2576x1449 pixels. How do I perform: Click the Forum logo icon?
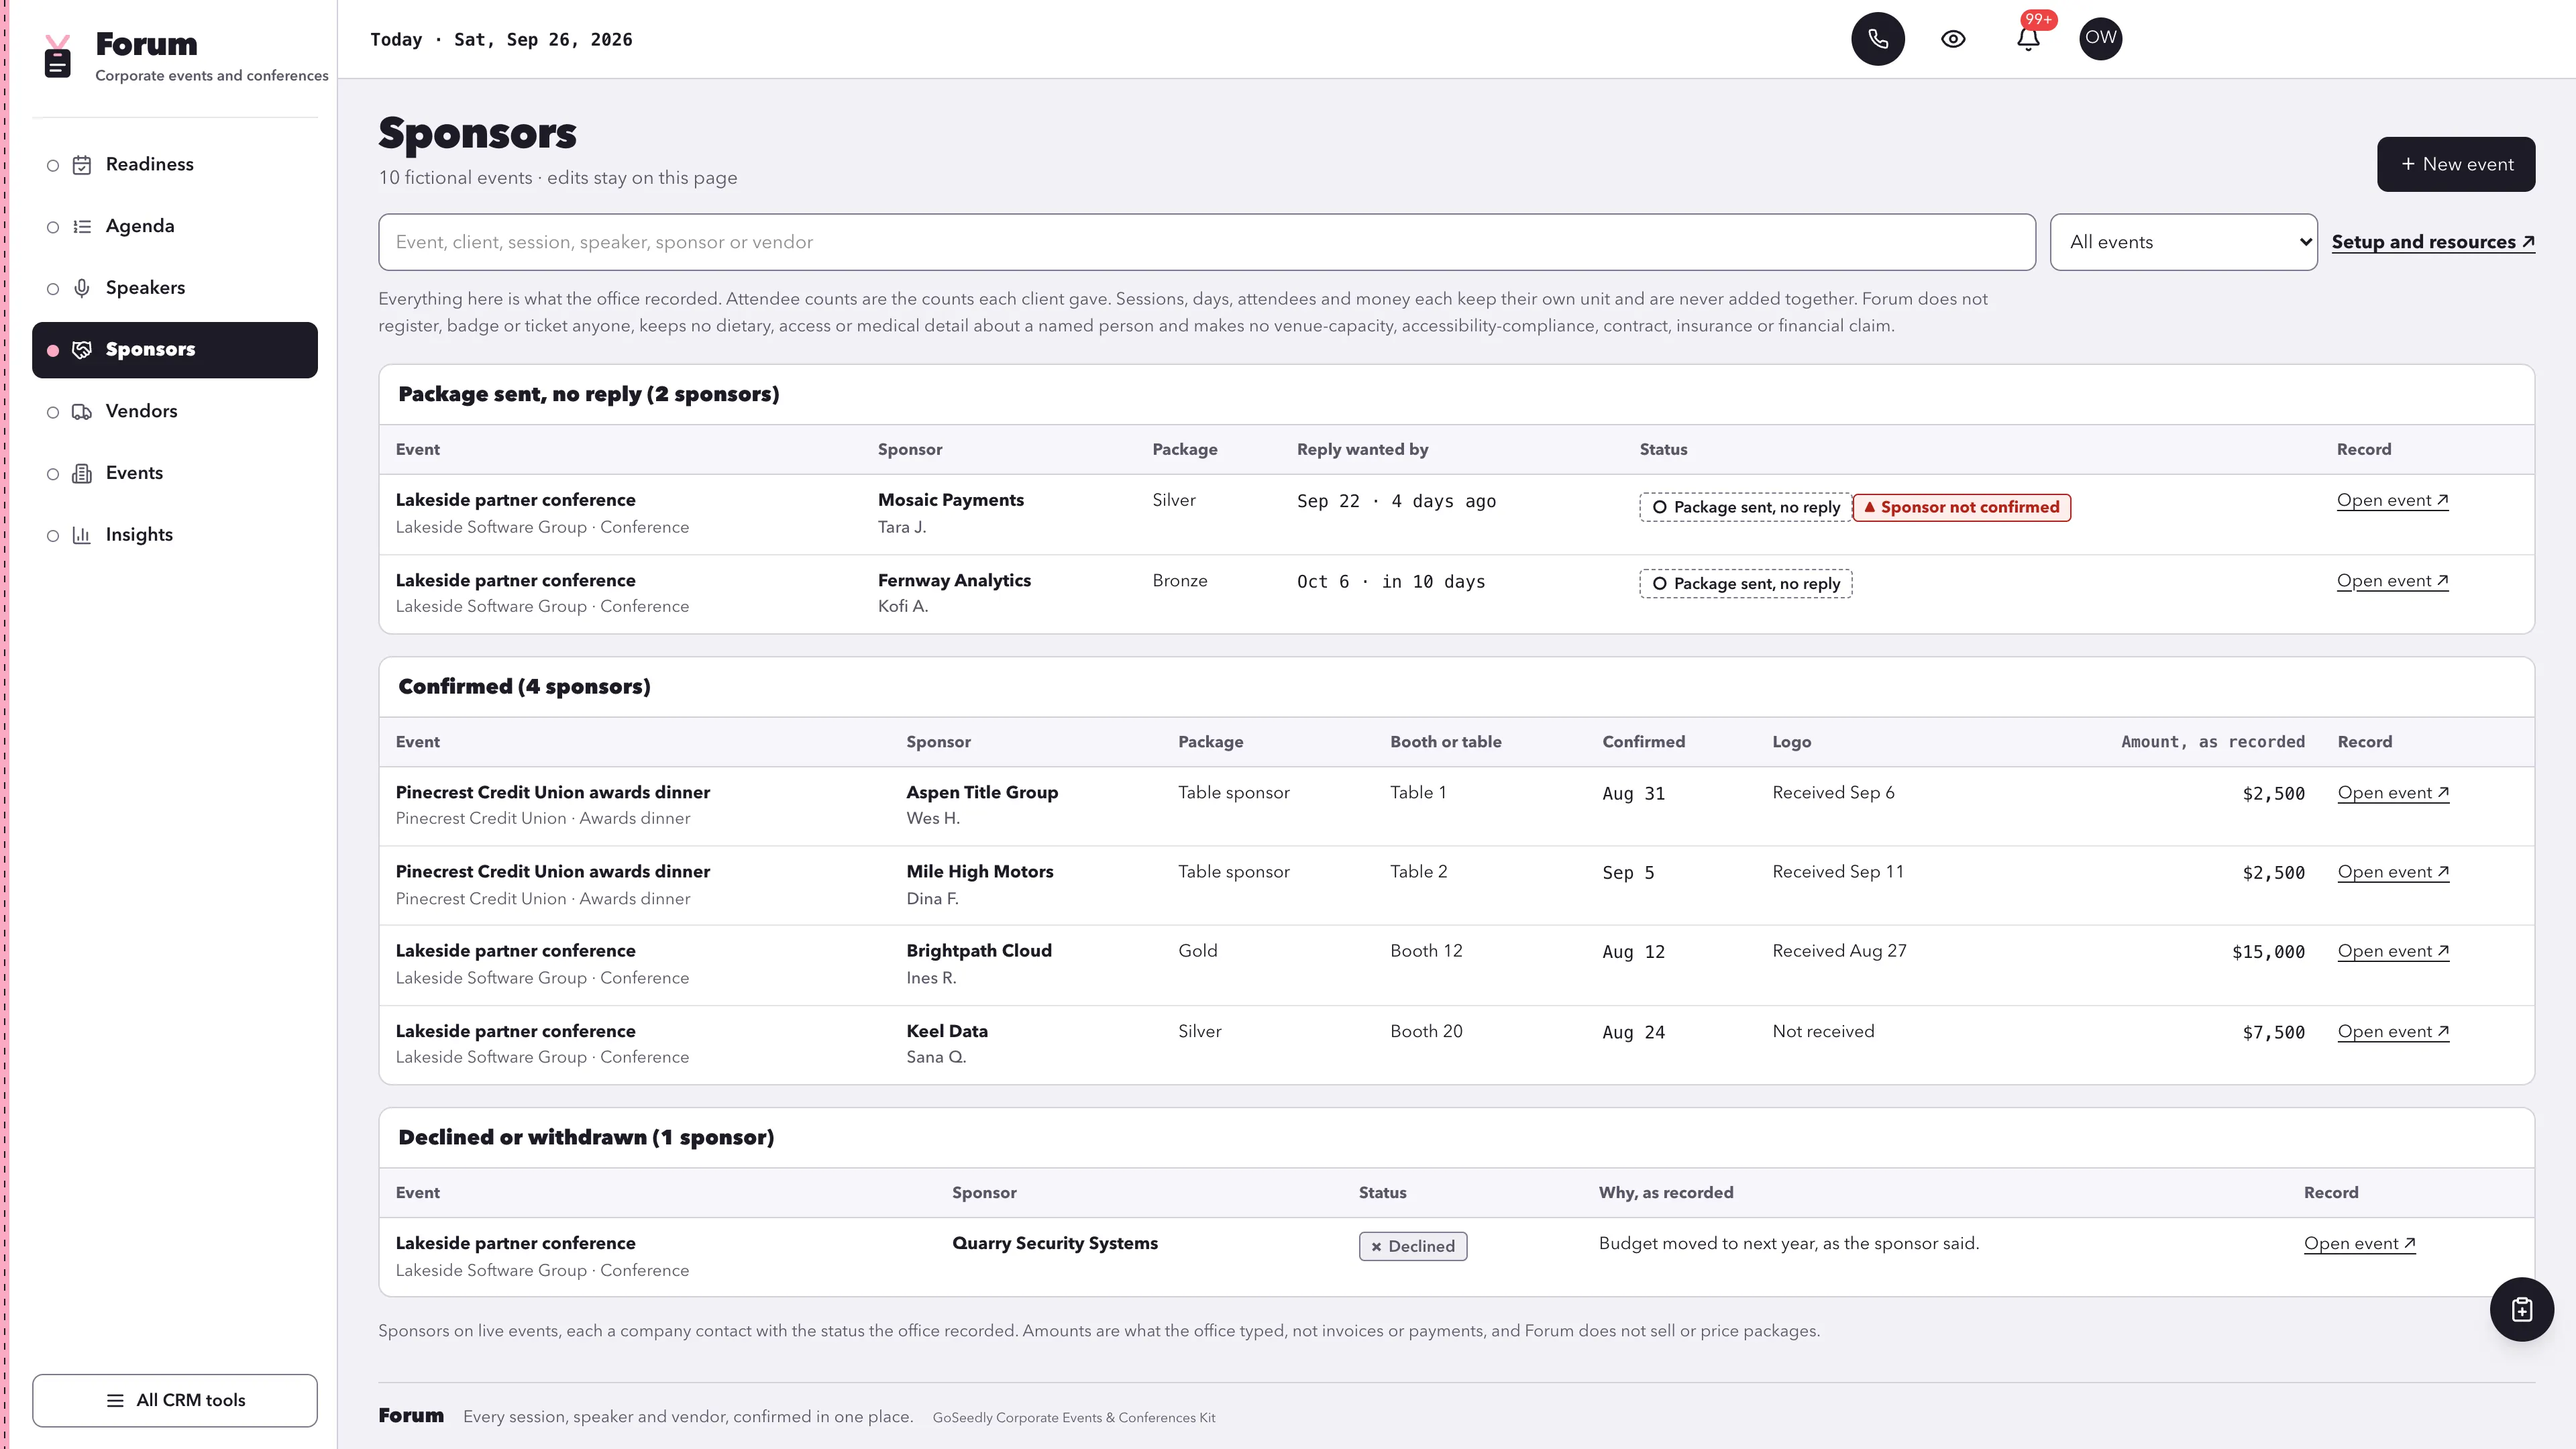click(58, 56)
